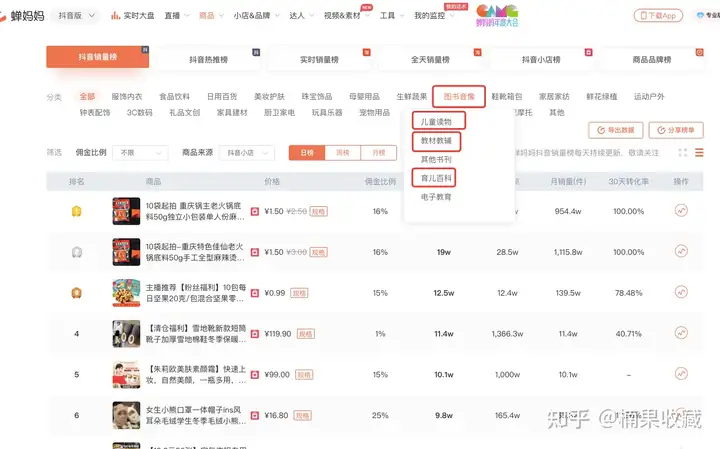Image resolution: width=720 pixels, height=449 pixels.
Task: Switch to the 实时销量榜 tab
Action: point(319,59)
